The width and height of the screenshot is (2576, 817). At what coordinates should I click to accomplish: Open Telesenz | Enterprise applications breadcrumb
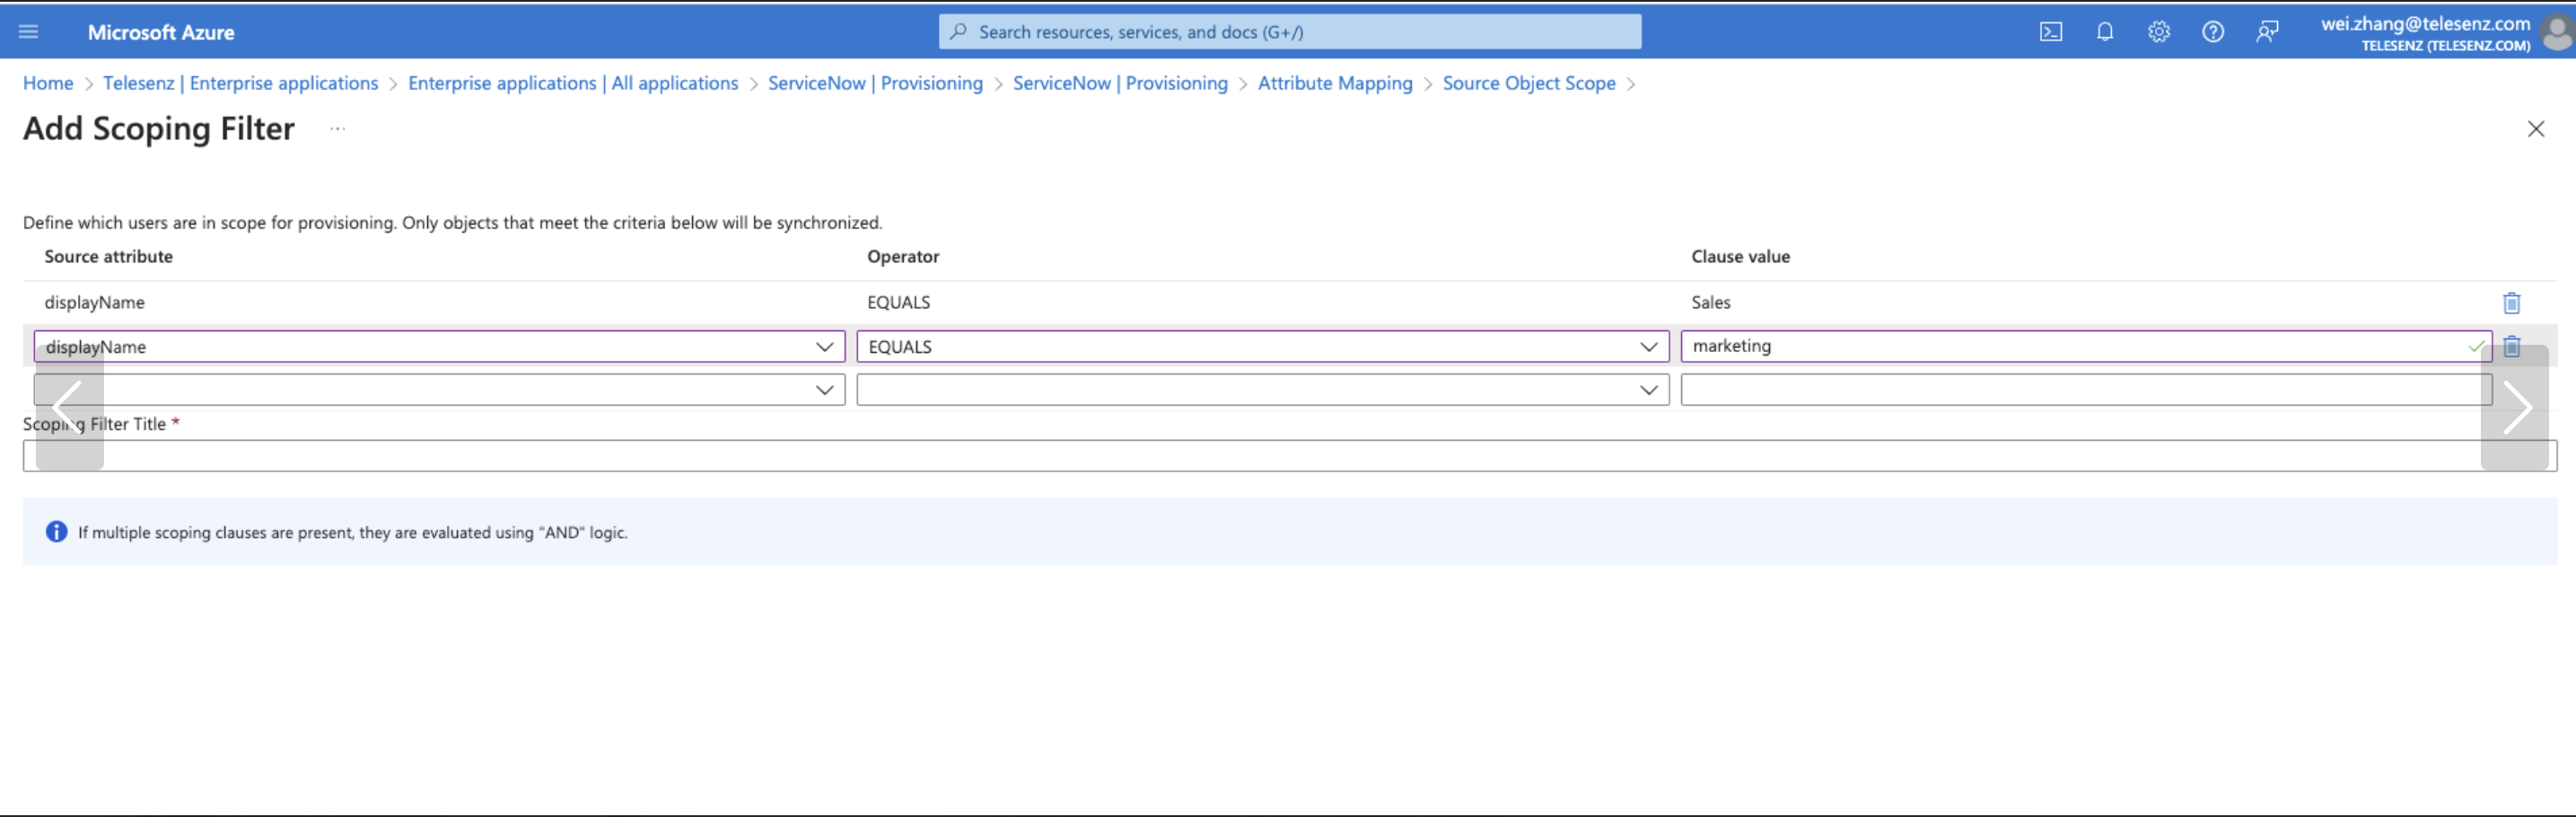pyautogui.click(x=241, y=84)
